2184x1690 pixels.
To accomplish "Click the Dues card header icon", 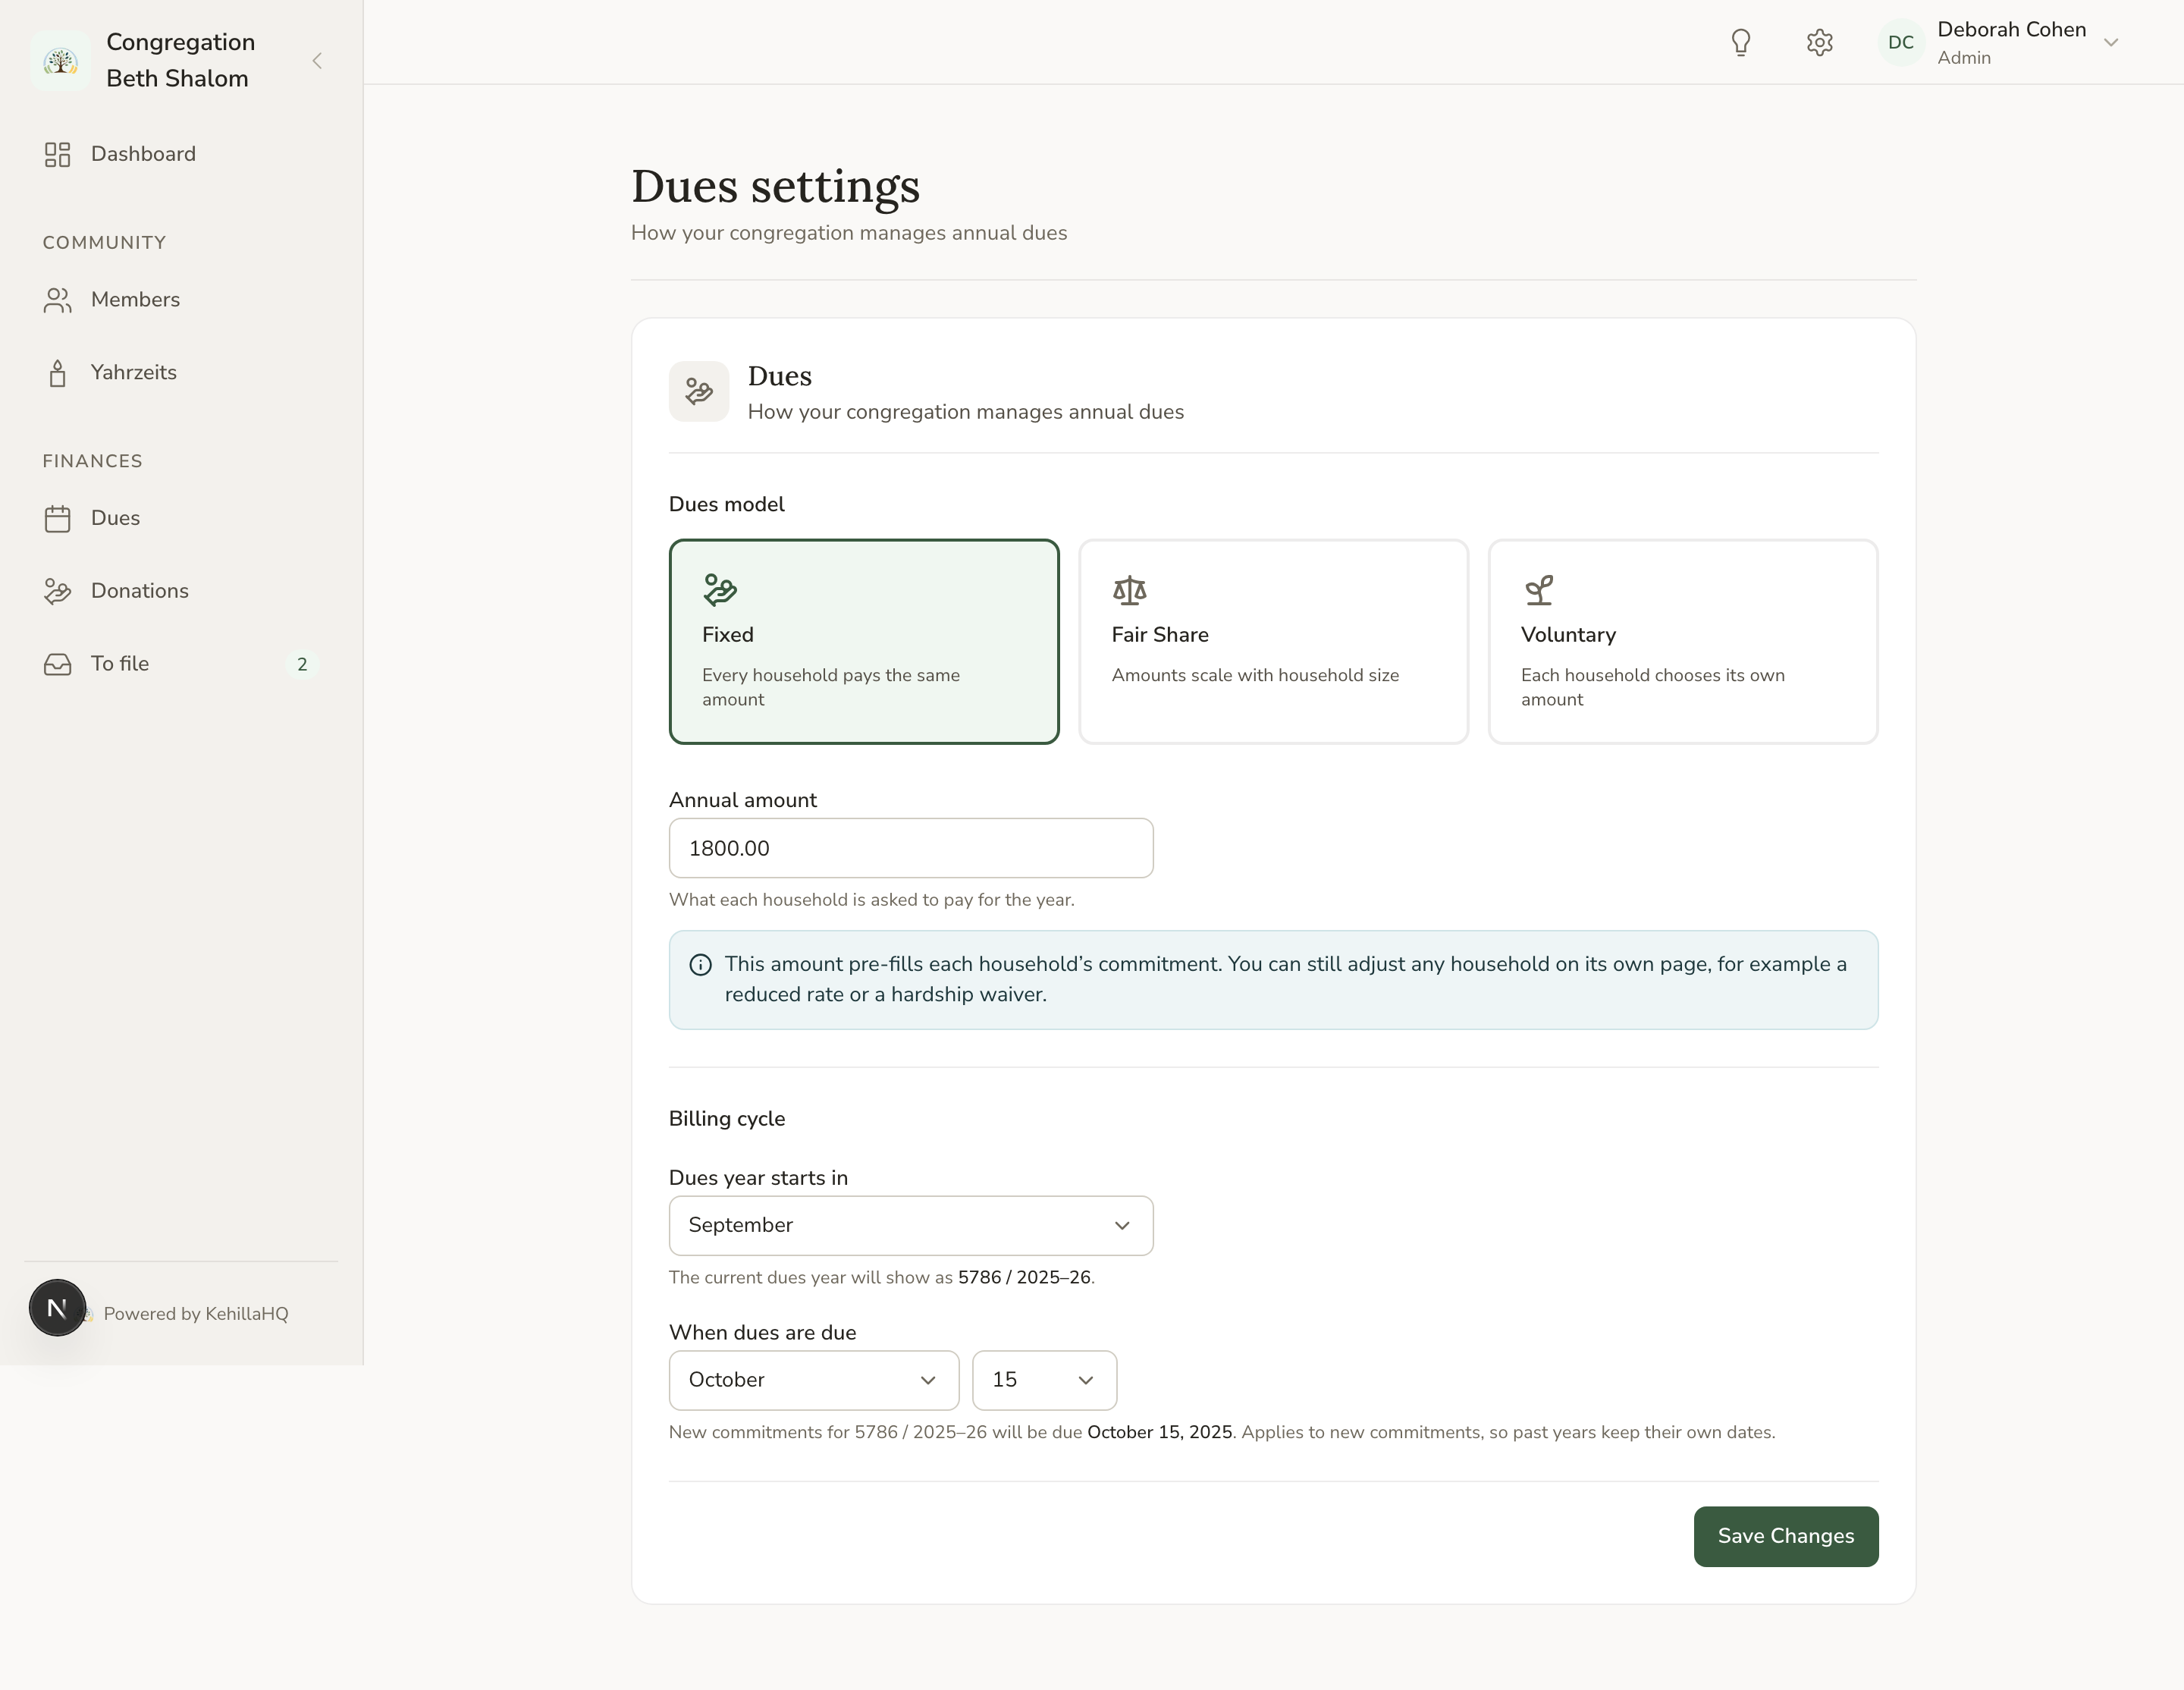I will [x=699, y=391].
